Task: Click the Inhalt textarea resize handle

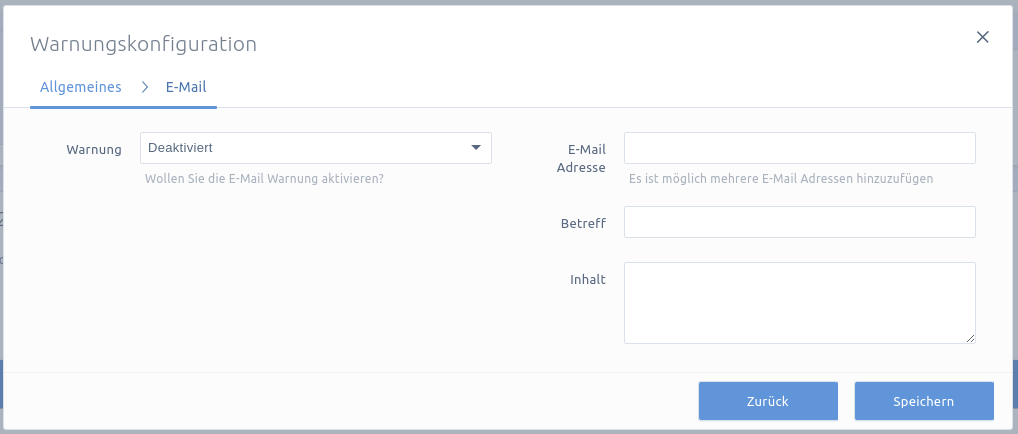Action: 970,338
